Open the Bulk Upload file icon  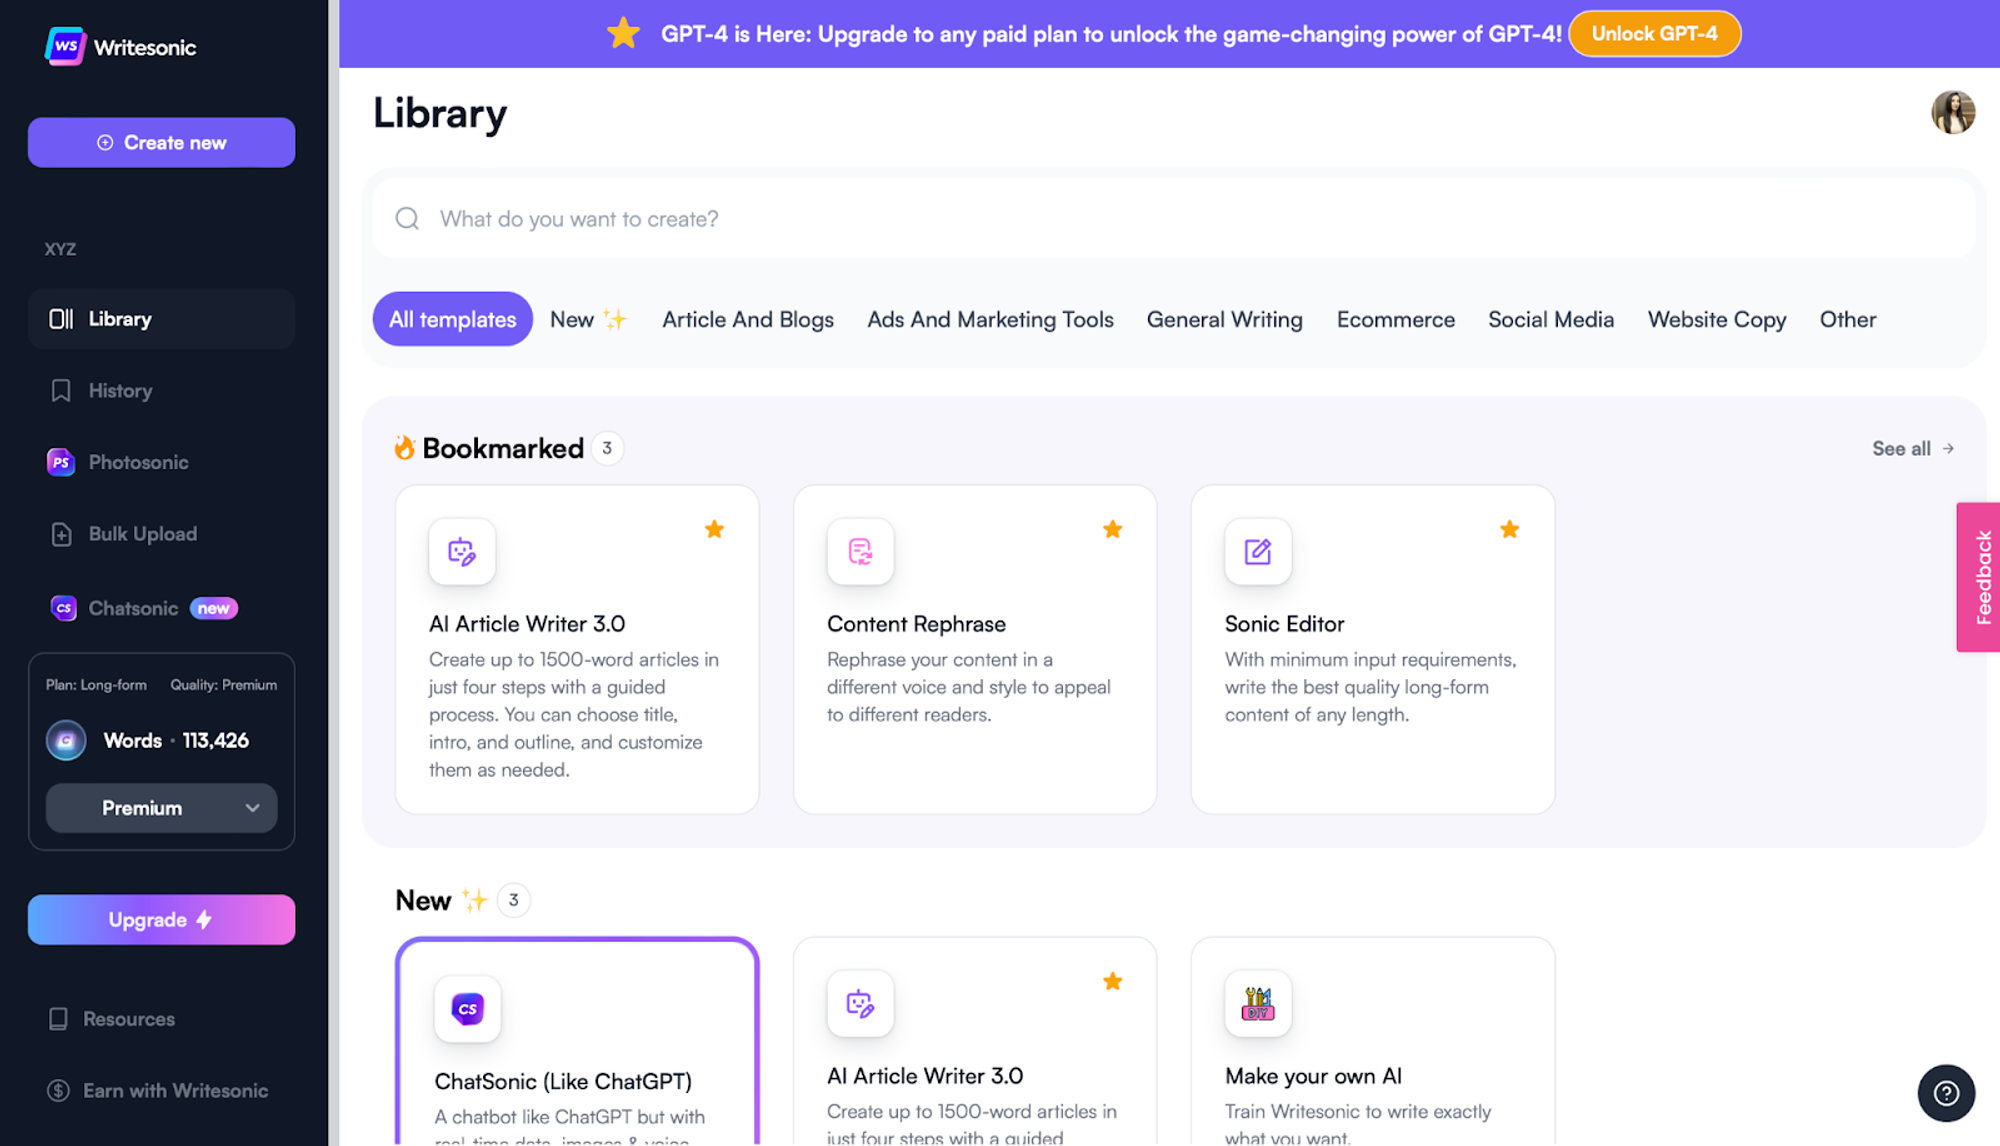click(61, 534)
